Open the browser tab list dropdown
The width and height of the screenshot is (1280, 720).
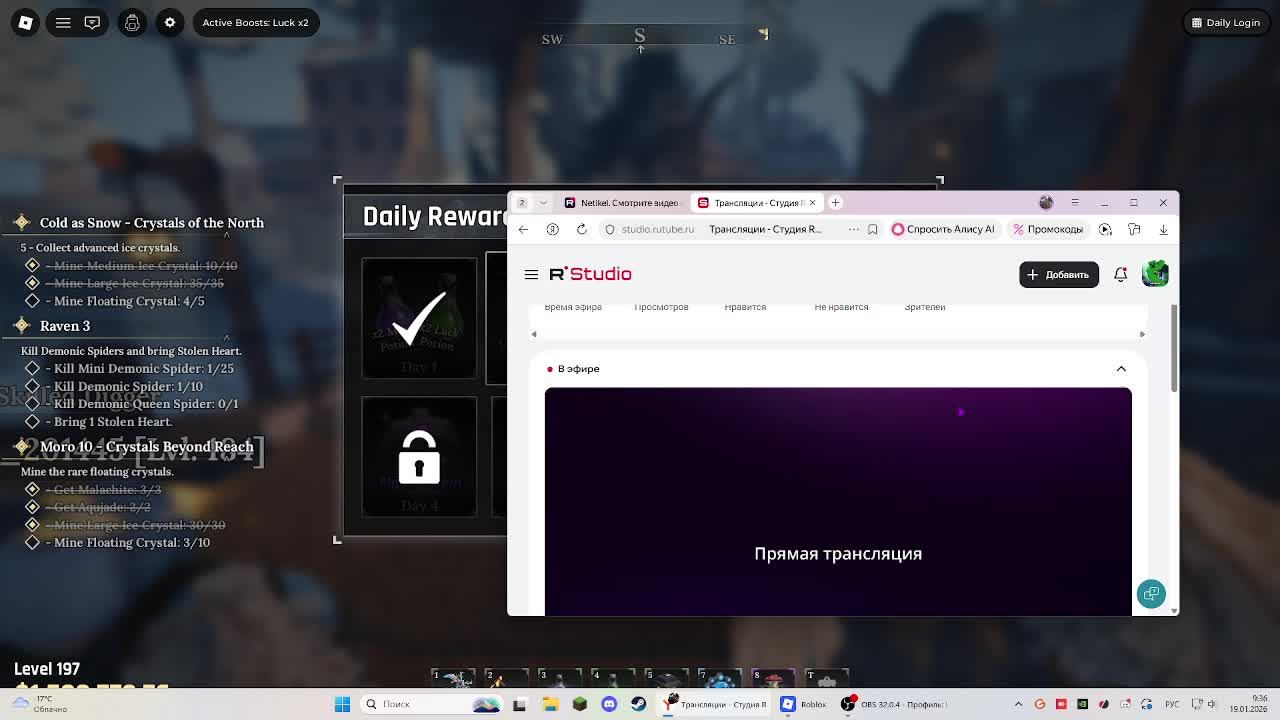coord(543,203)
